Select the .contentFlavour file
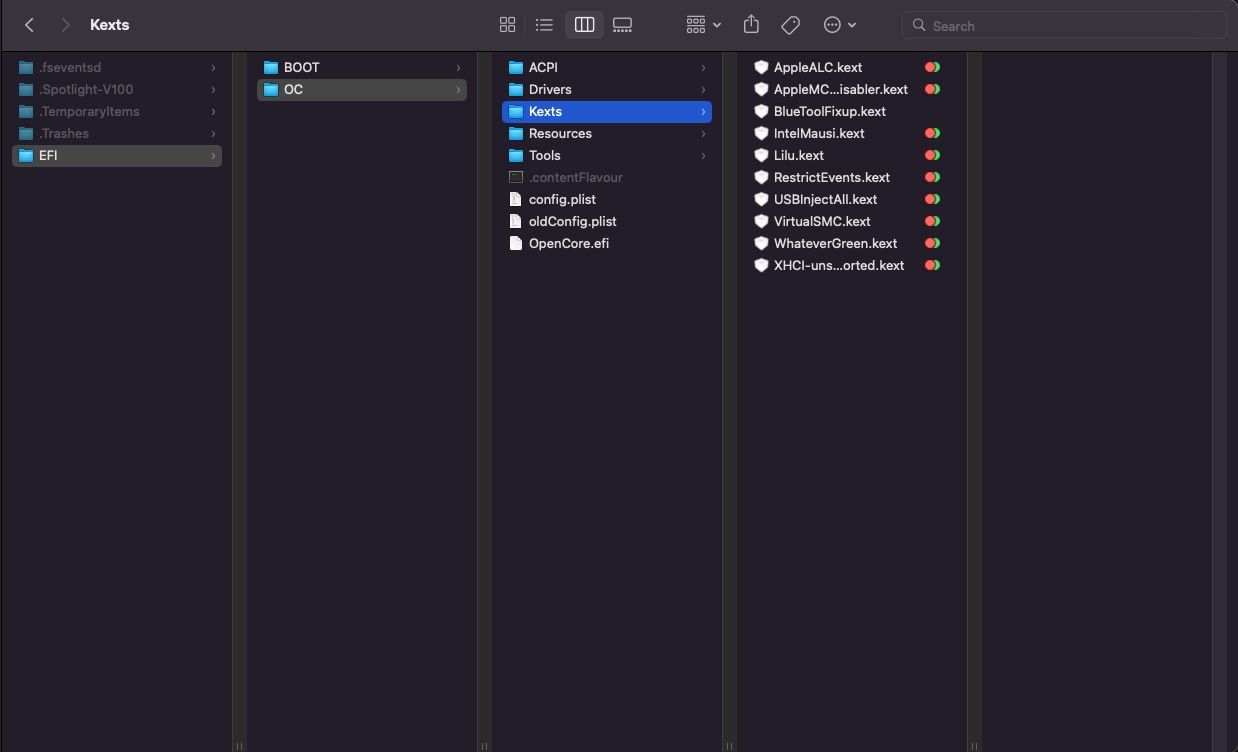Image resolution: width=1238 pixels, height=752 pixels. [x=607, y=177]
